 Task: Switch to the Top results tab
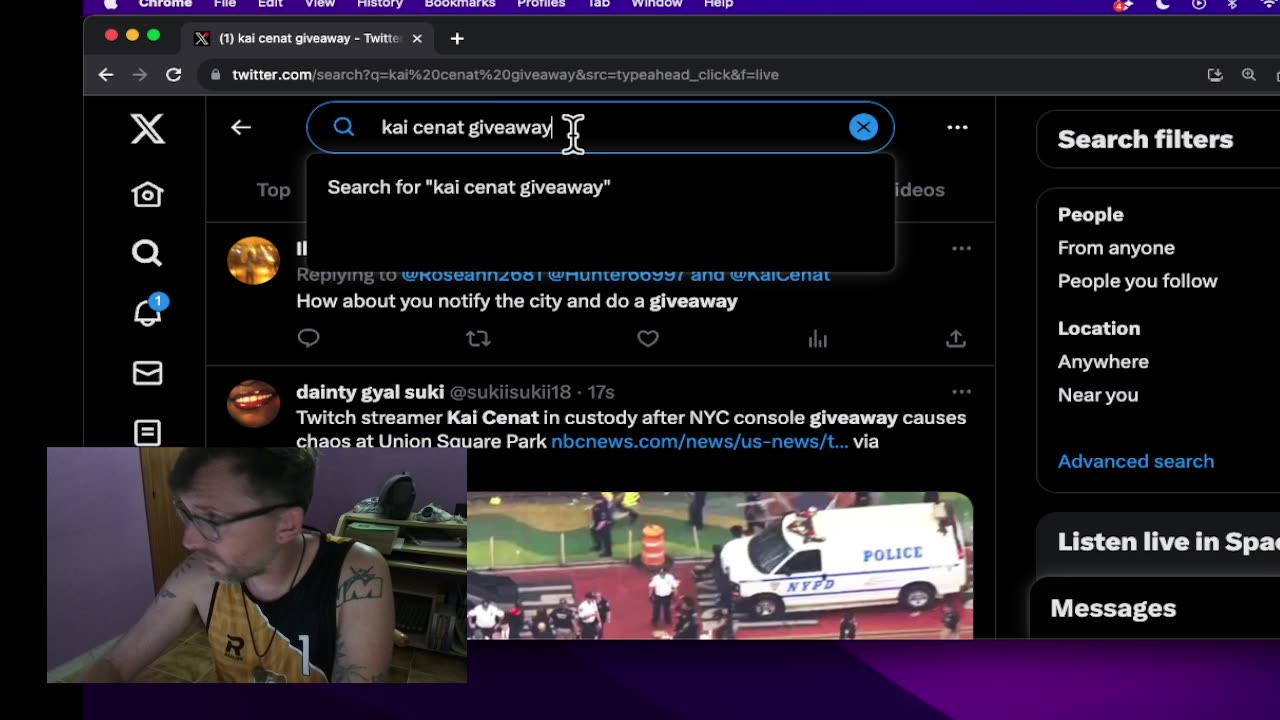(273, 190)
